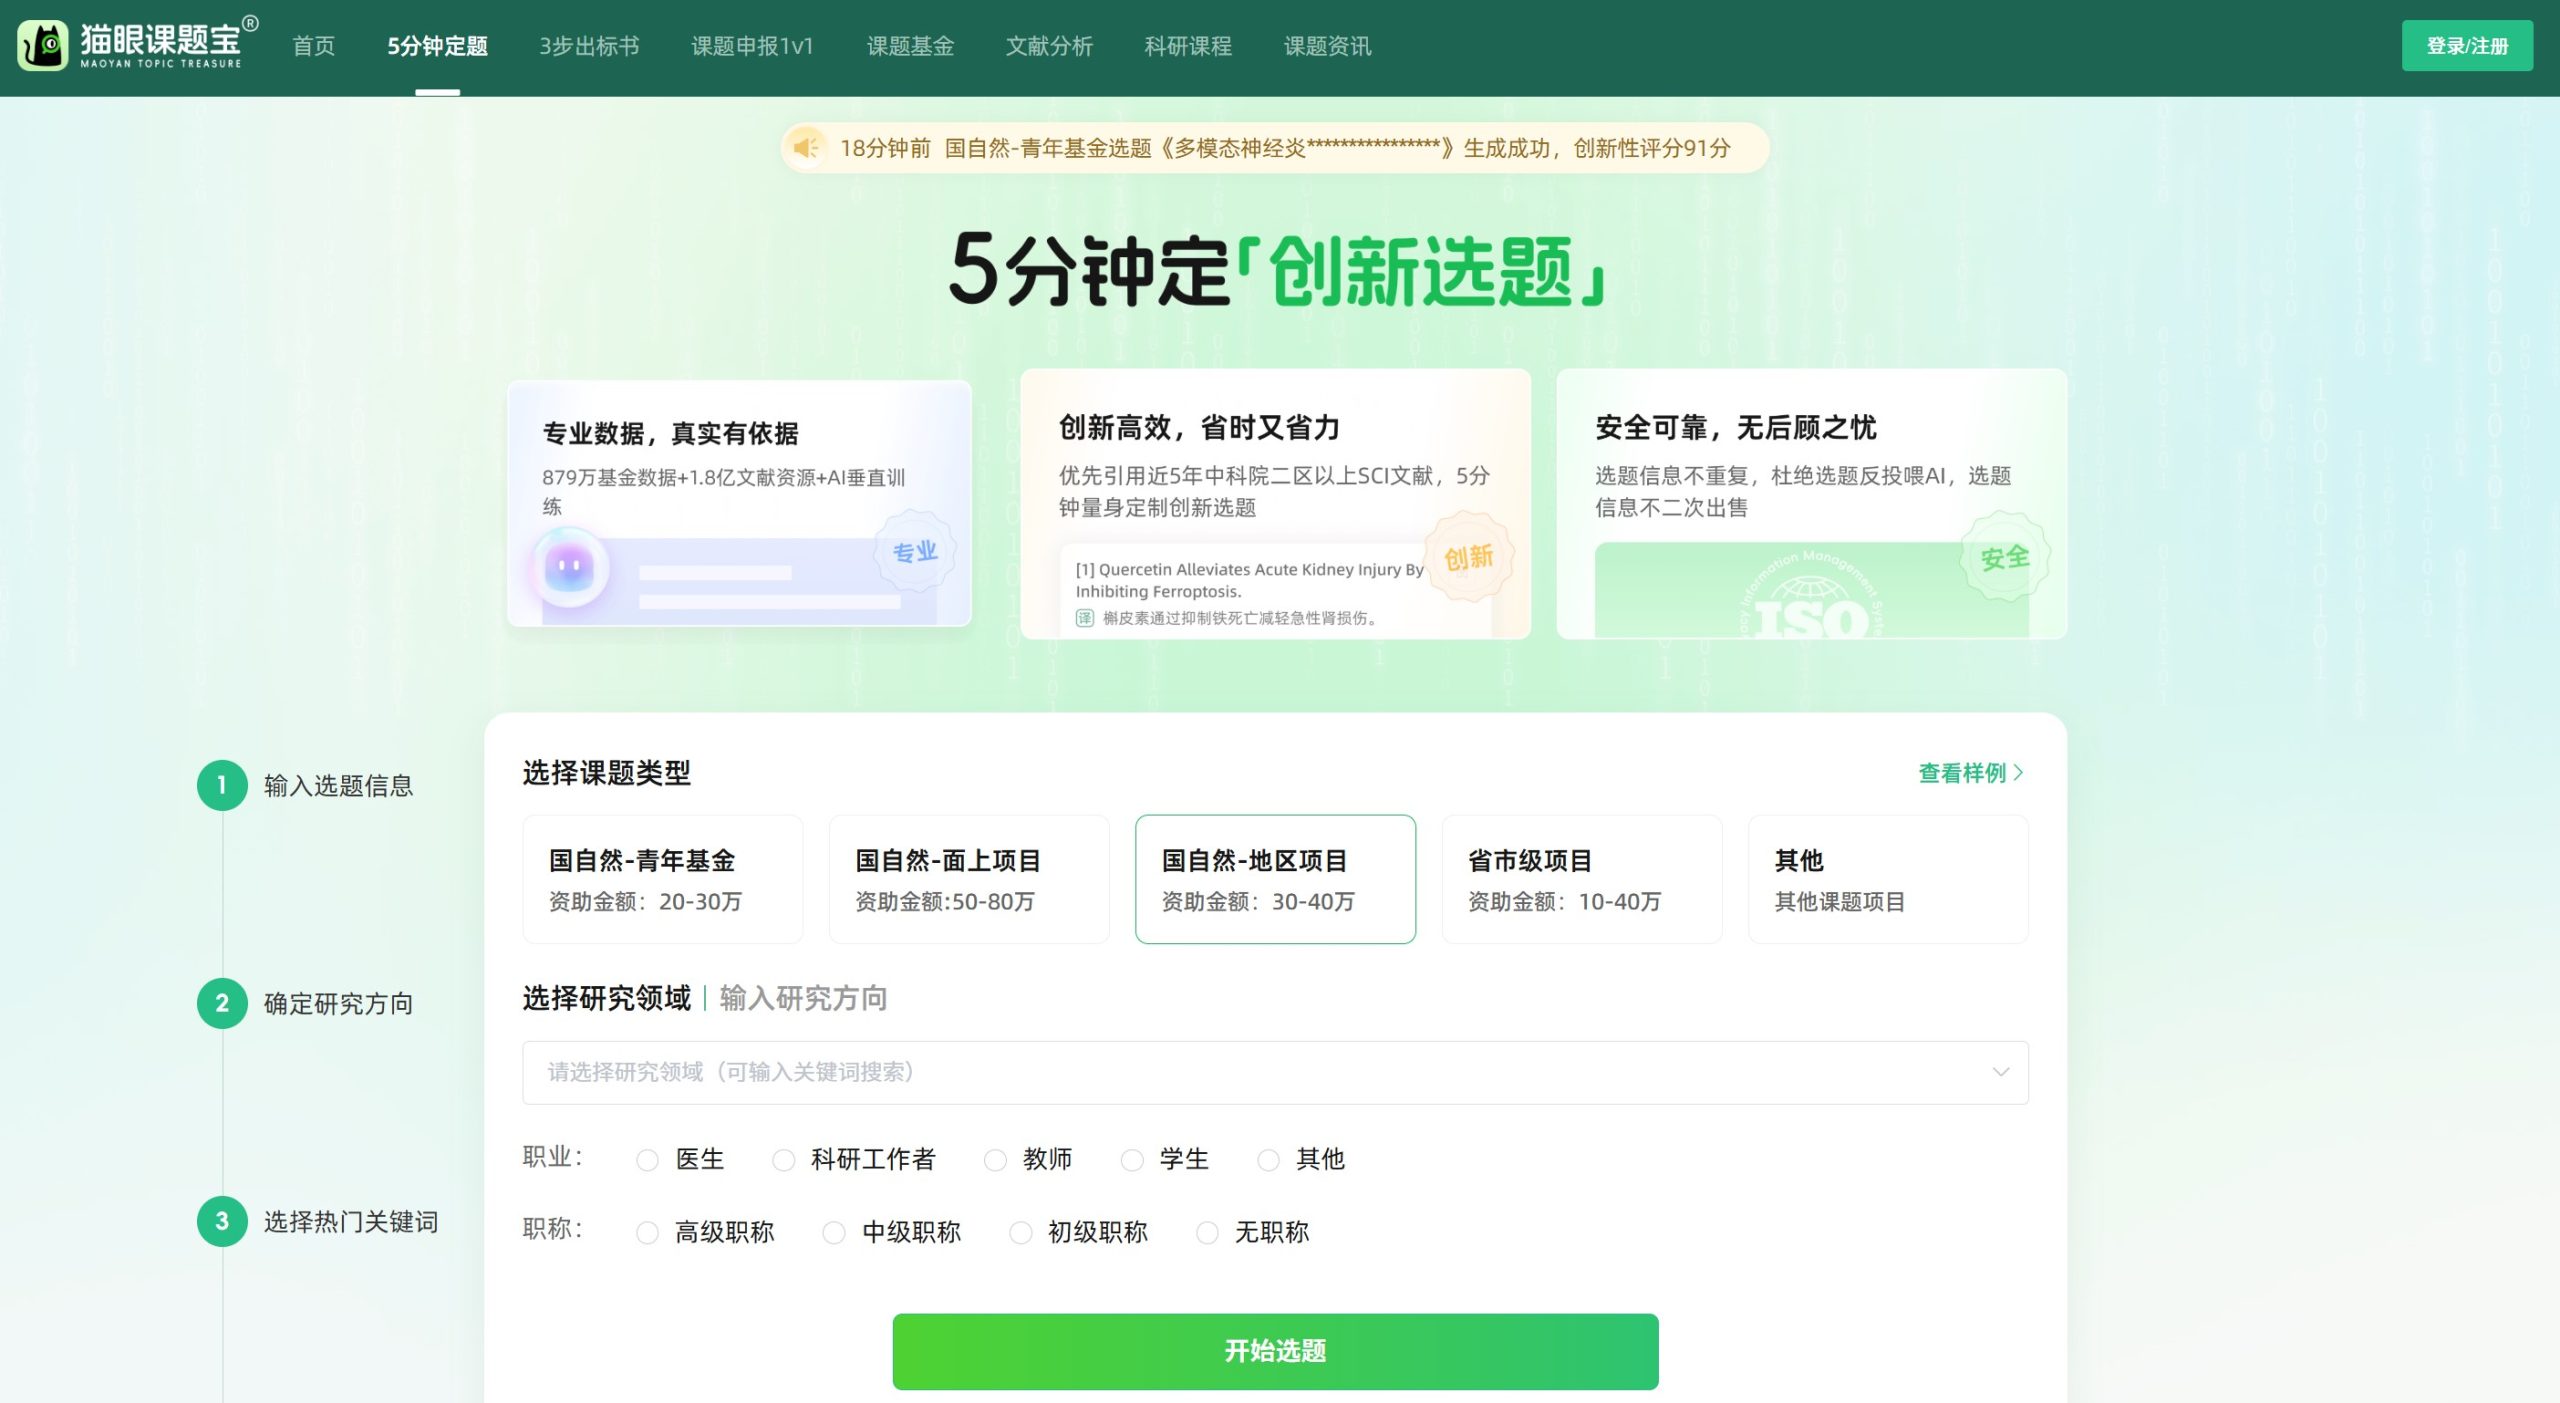Click the speaker icon in the announcement banner
Screen dimensions: 2560x1403
click(x=806, y=148)
